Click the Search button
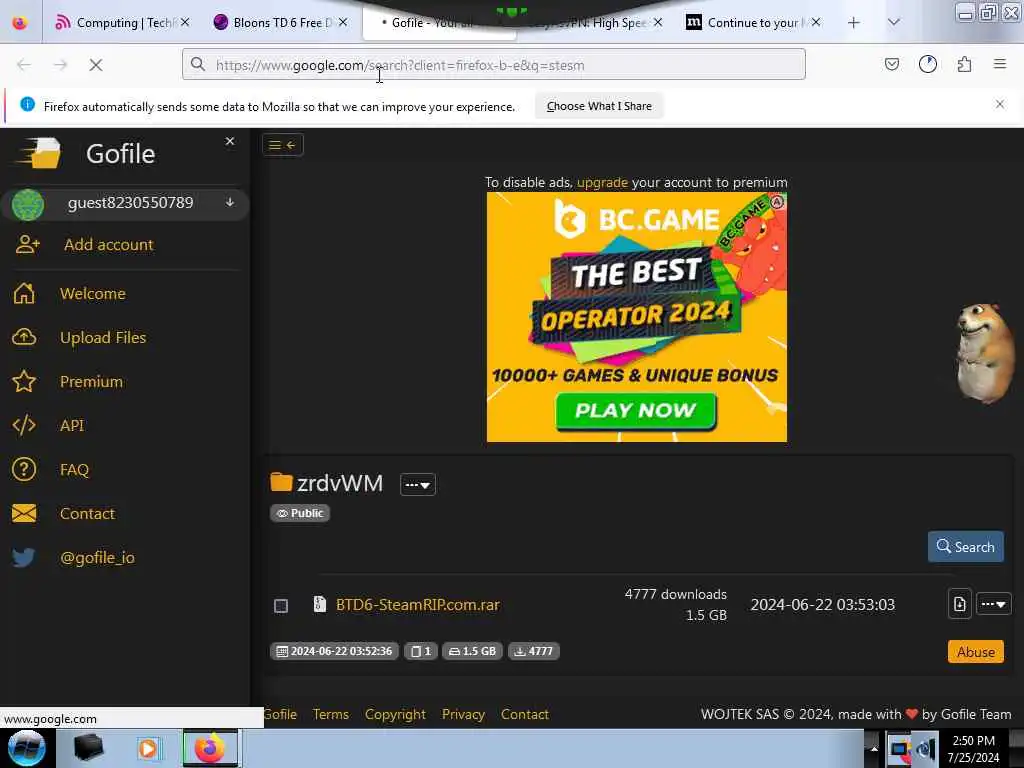 965,547
